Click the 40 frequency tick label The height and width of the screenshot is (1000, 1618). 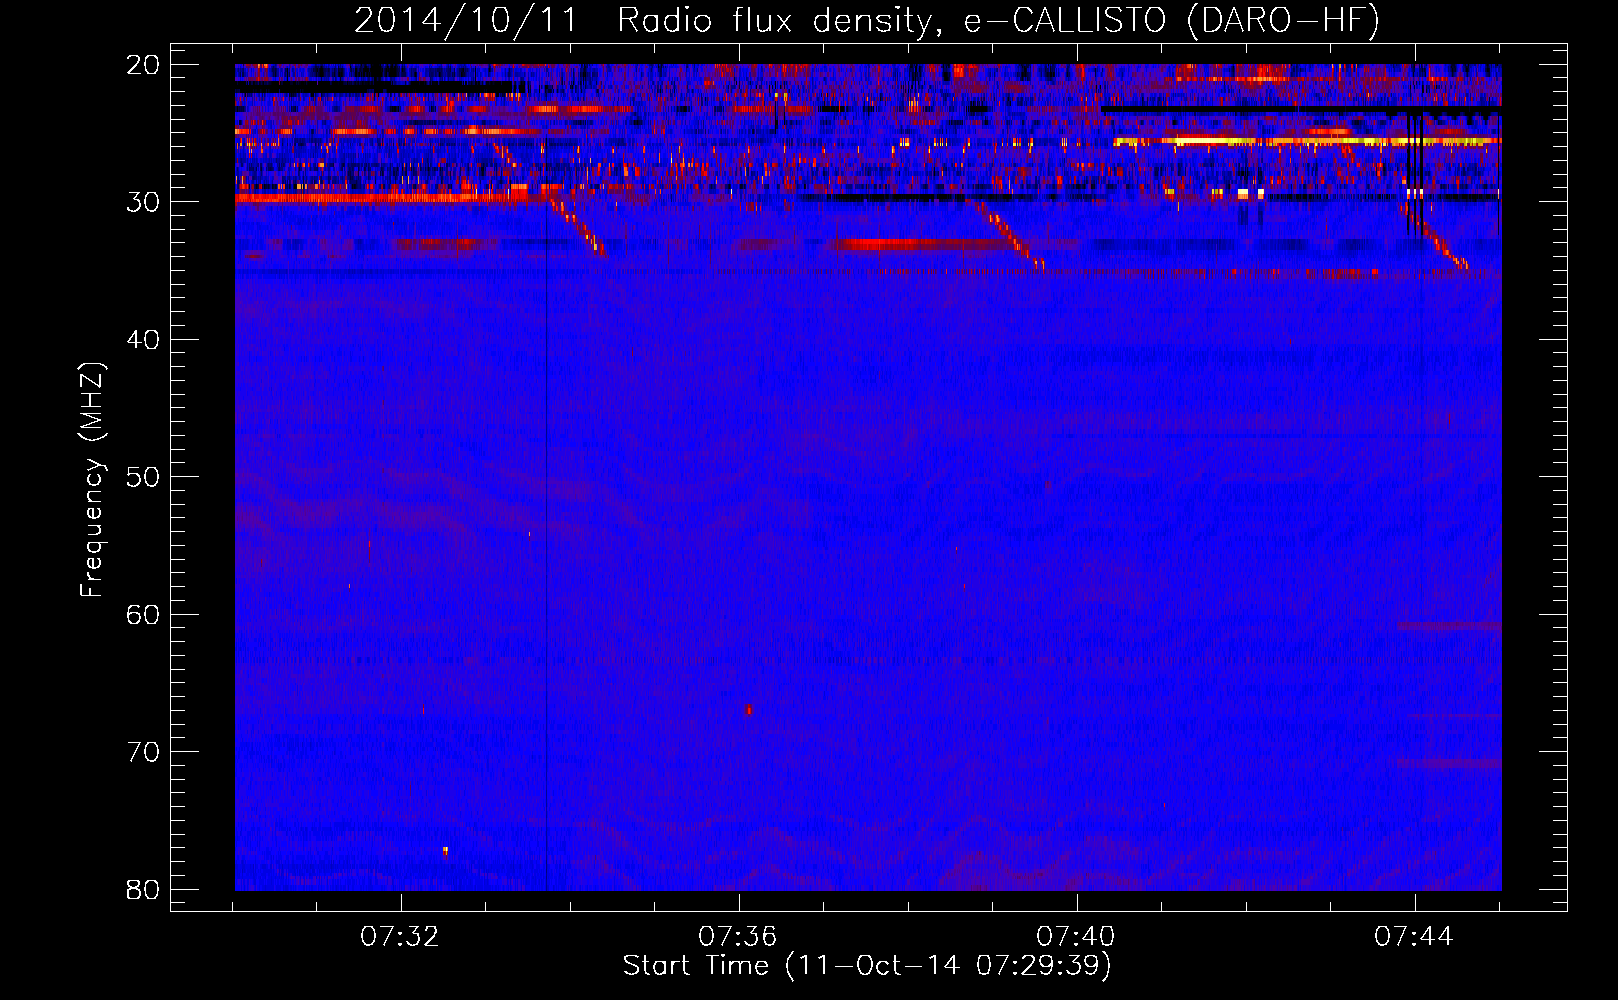(x=144, y=340)
